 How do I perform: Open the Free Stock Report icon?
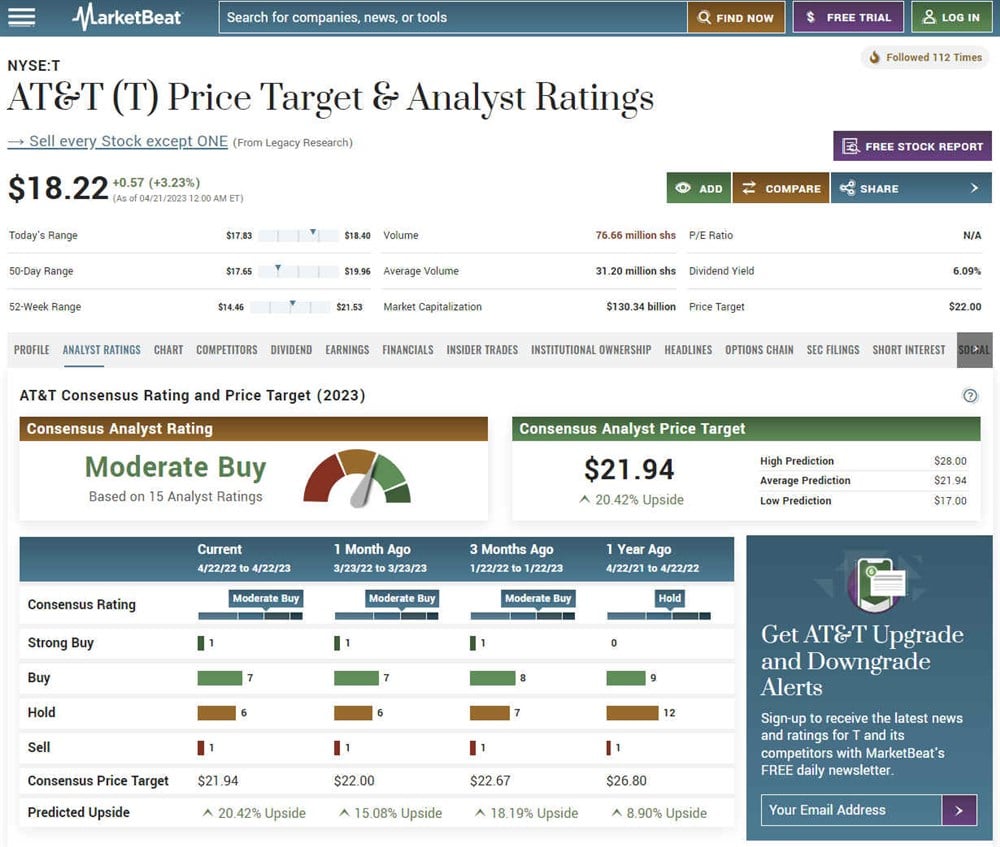(851, 146)
